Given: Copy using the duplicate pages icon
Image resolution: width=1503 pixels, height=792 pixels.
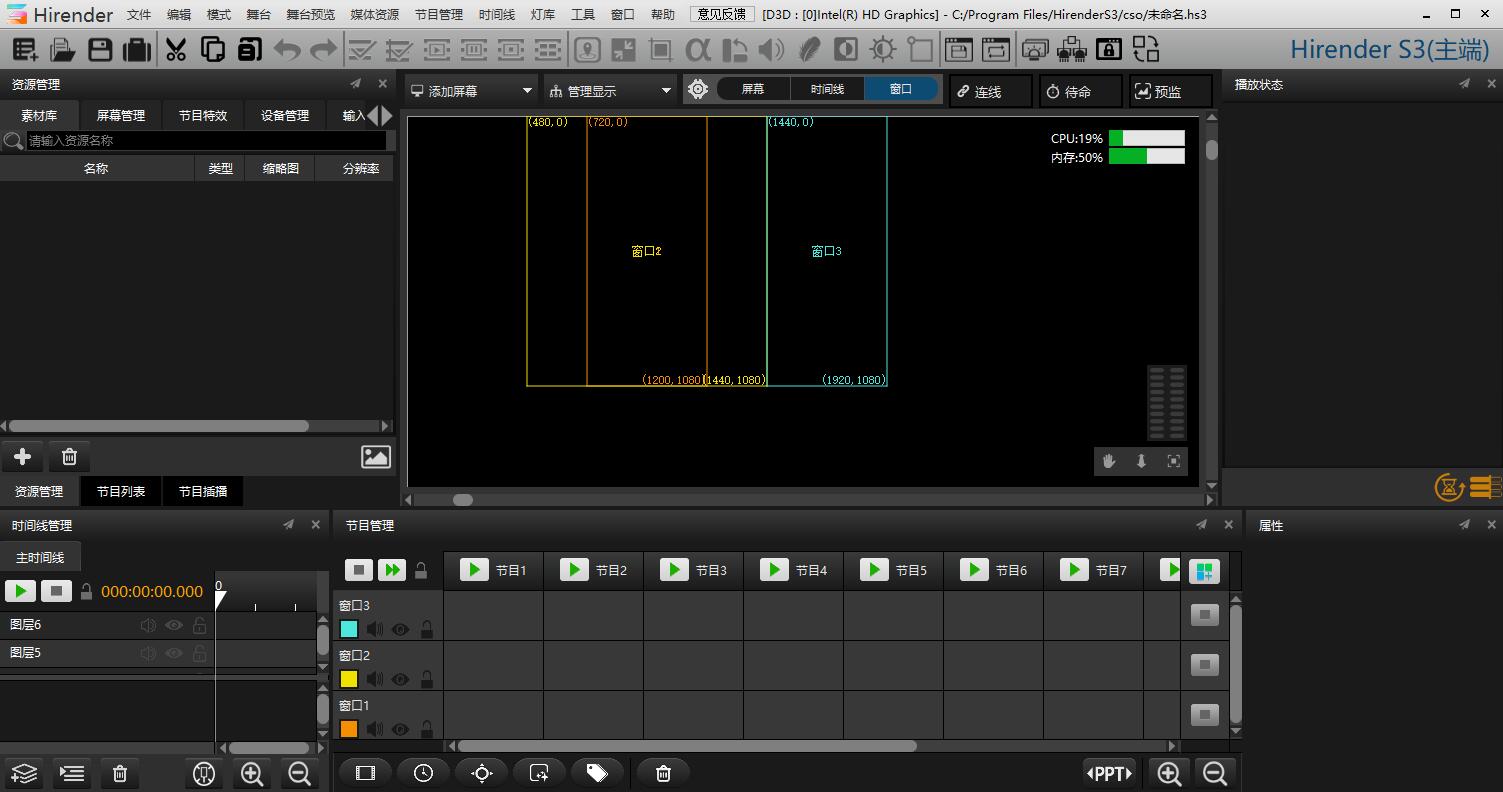Looking at the screenshot, I should click(x=213, y=49).
